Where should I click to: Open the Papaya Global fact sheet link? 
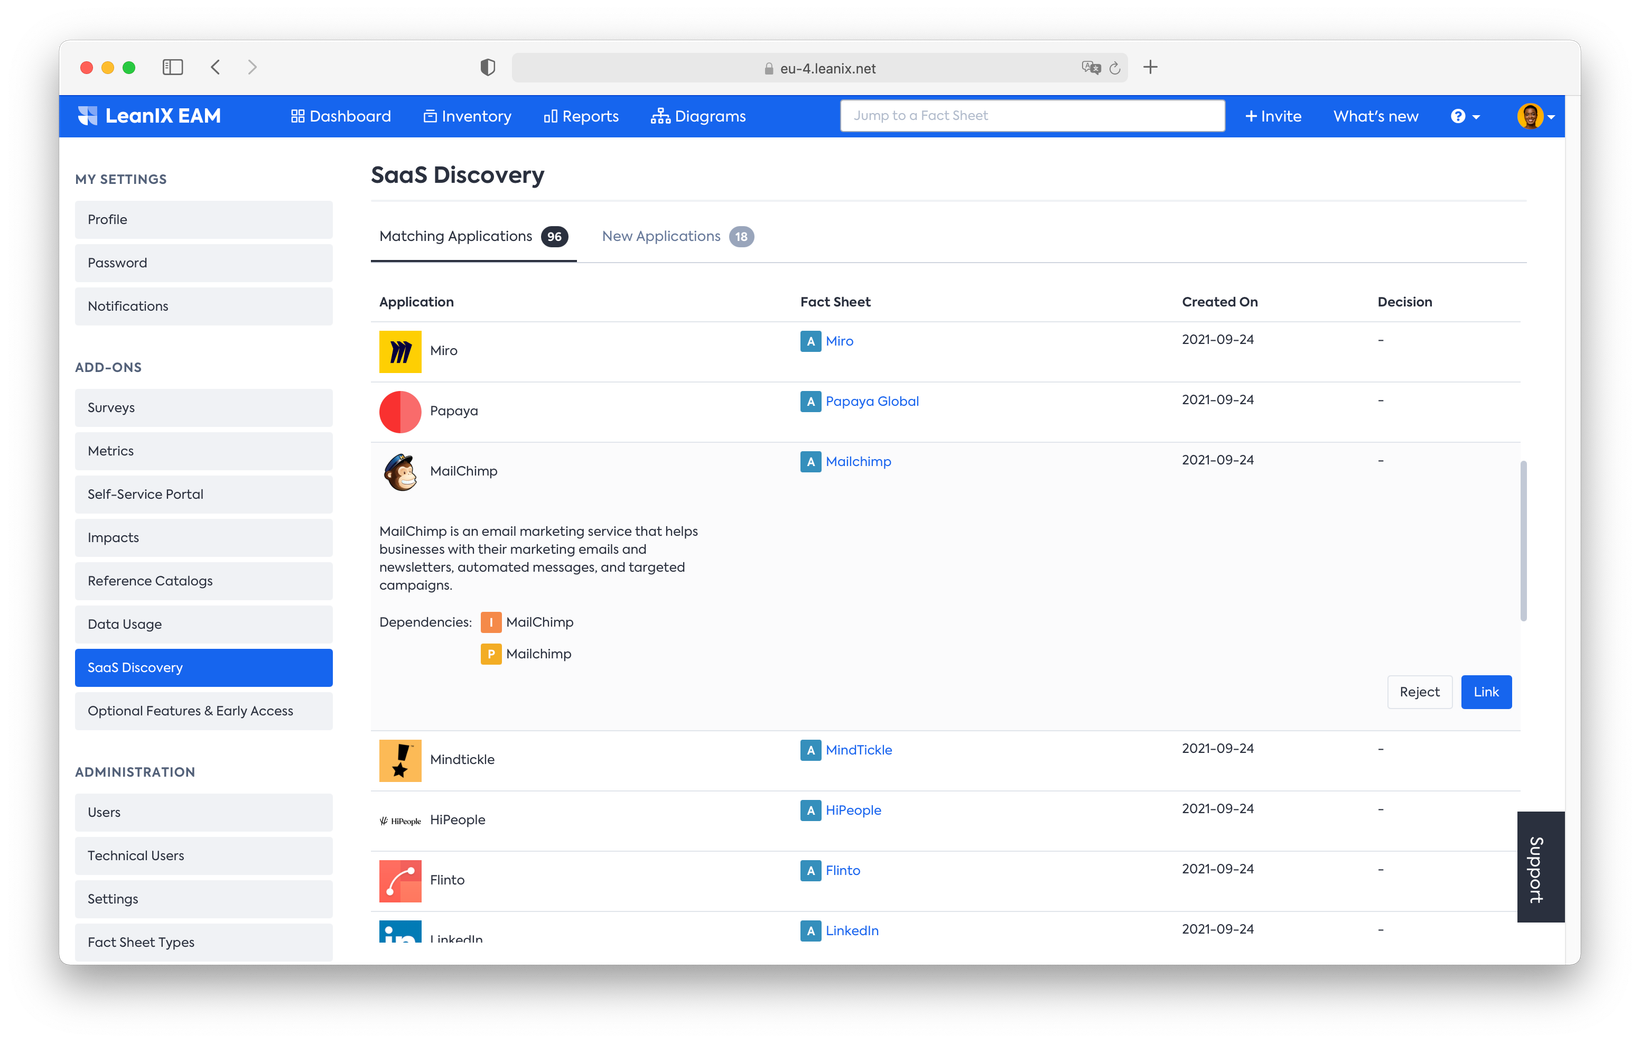pos(872,401)
